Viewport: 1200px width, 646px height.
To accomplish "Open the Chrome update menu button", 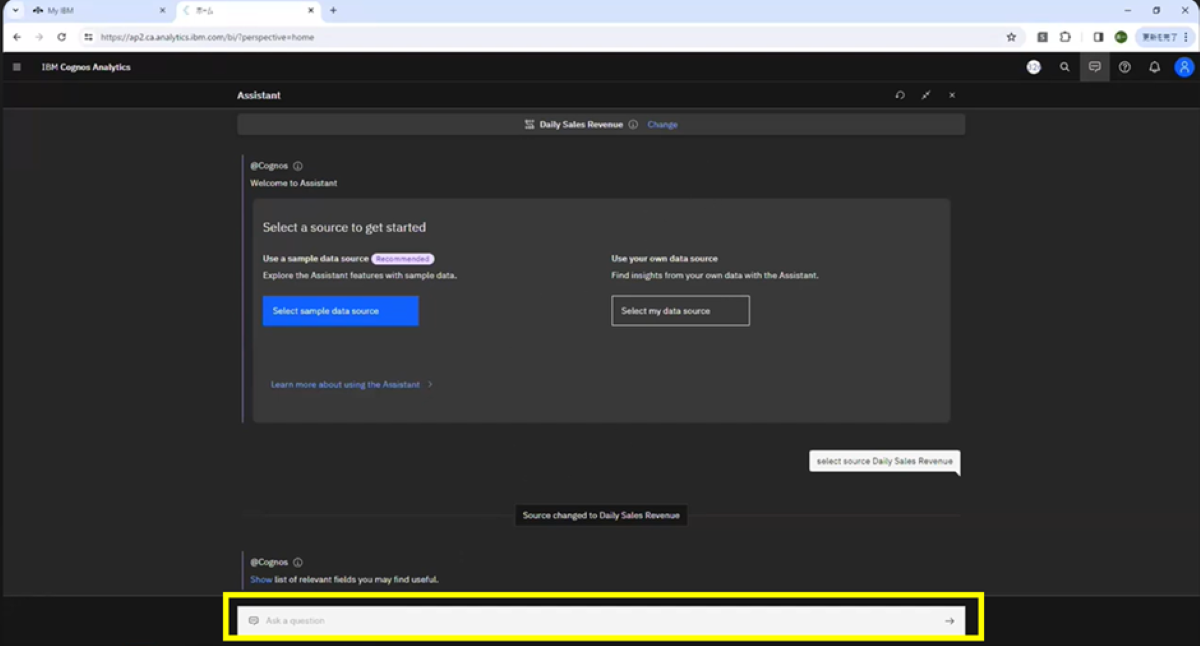I will coord(1165,37).
